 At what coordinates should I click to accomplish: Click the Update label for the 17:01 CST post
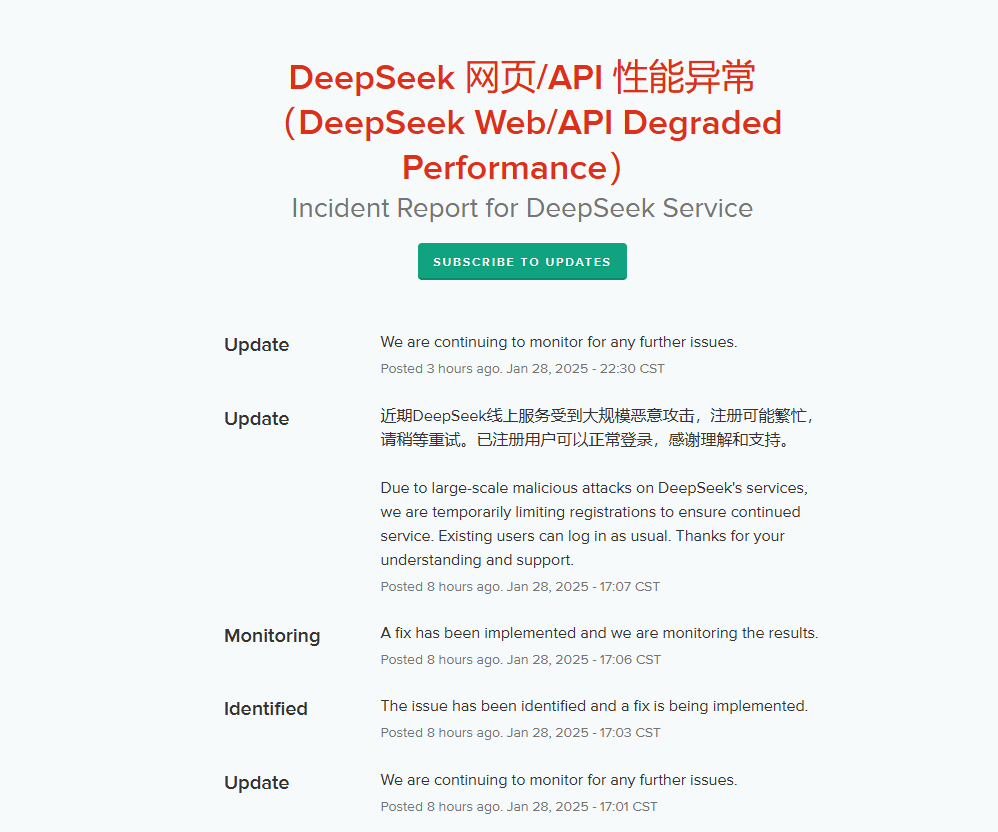(x=257, y=782)
